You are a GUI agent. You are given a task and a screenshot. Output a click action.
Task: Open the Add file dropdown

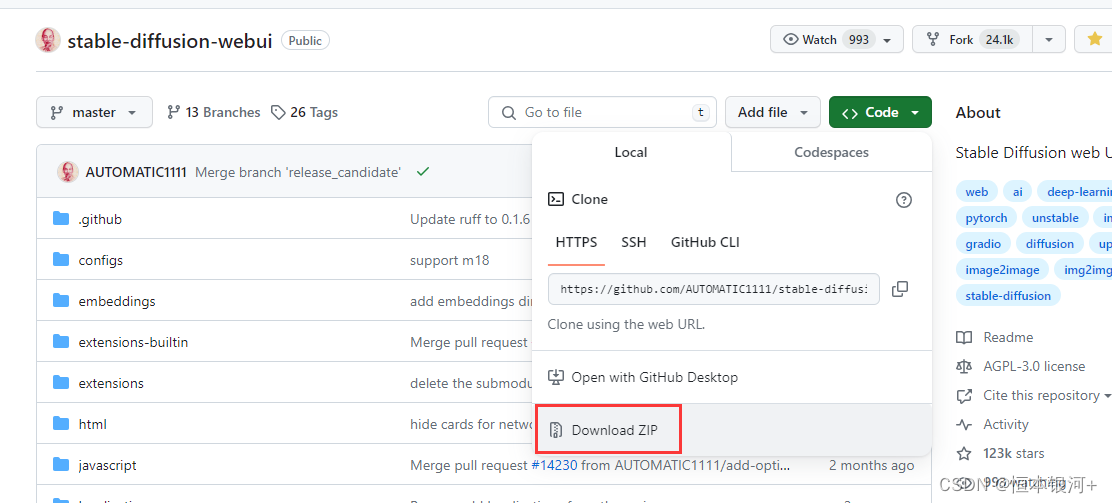click(772, 112)
